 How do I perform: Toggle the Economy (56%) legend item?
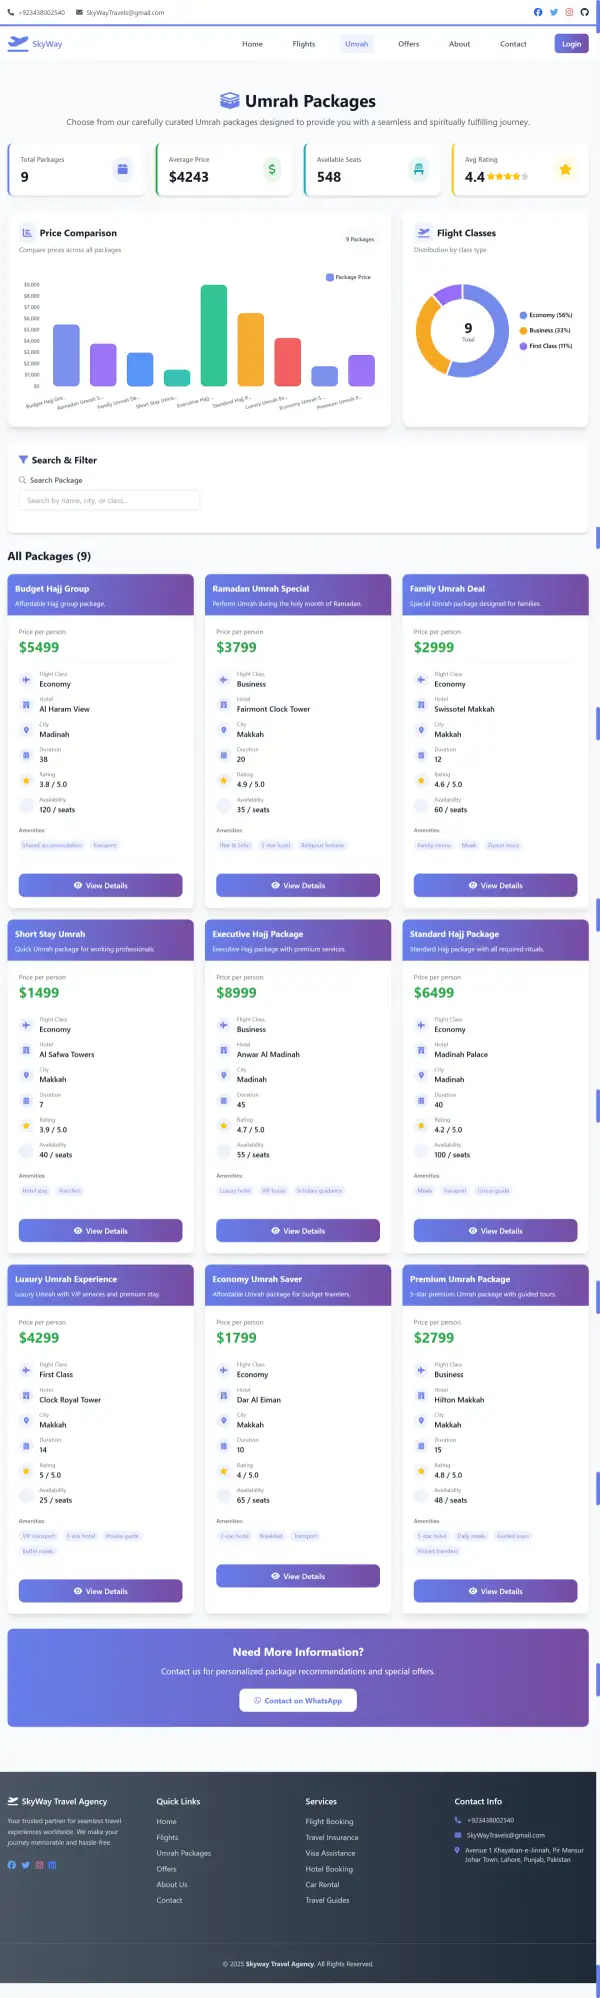(x=546, y=315)
